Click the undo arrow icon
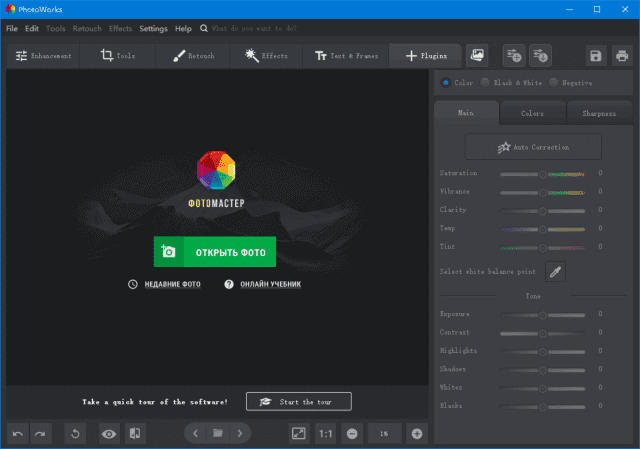Screen dimensions: 640x449 coord(18,433)
